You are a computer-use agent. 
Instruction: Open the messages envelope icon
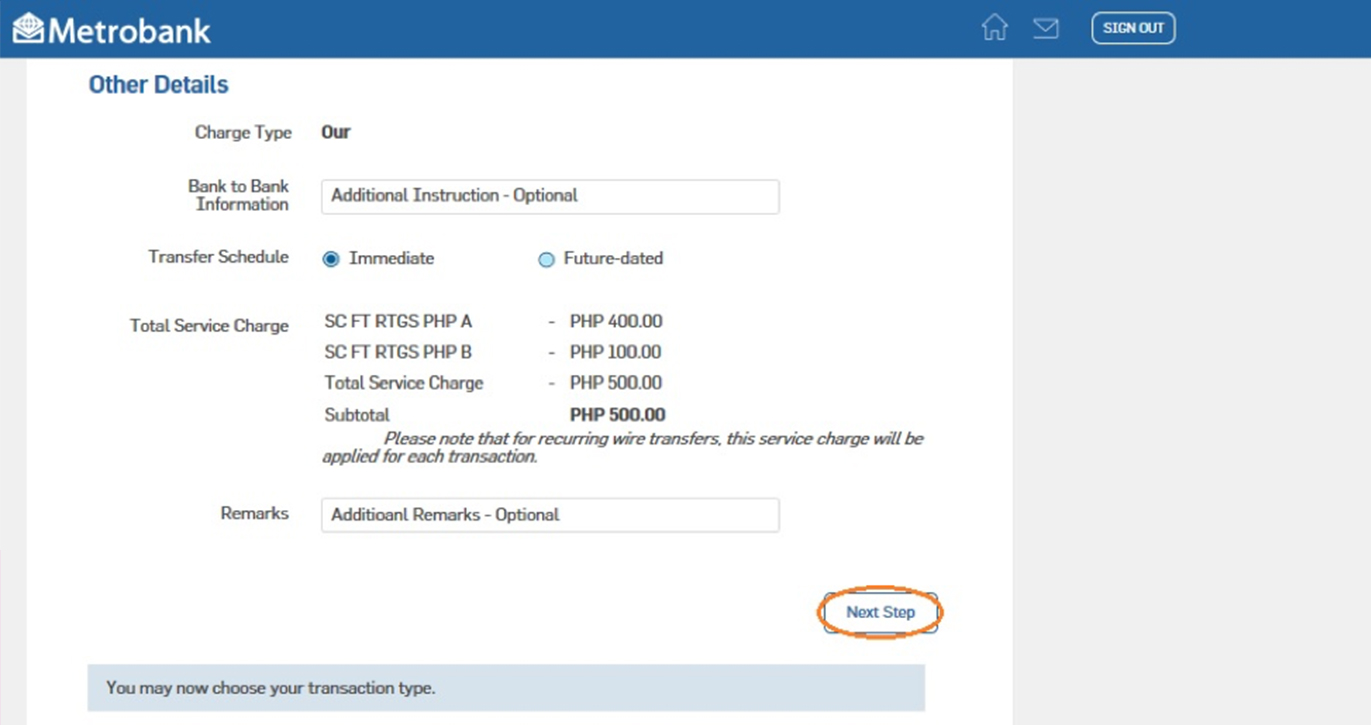point(1046,28)
